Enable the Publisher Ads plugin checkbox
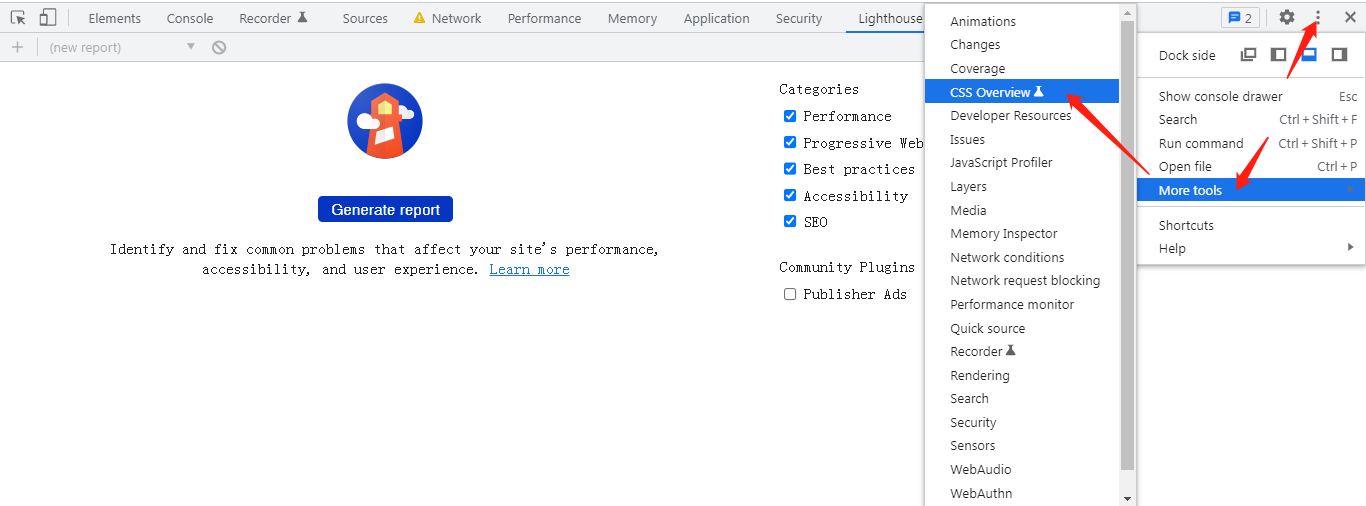Image resolution: width=1366 pixels, height=506 pixels. coord(790,294)
